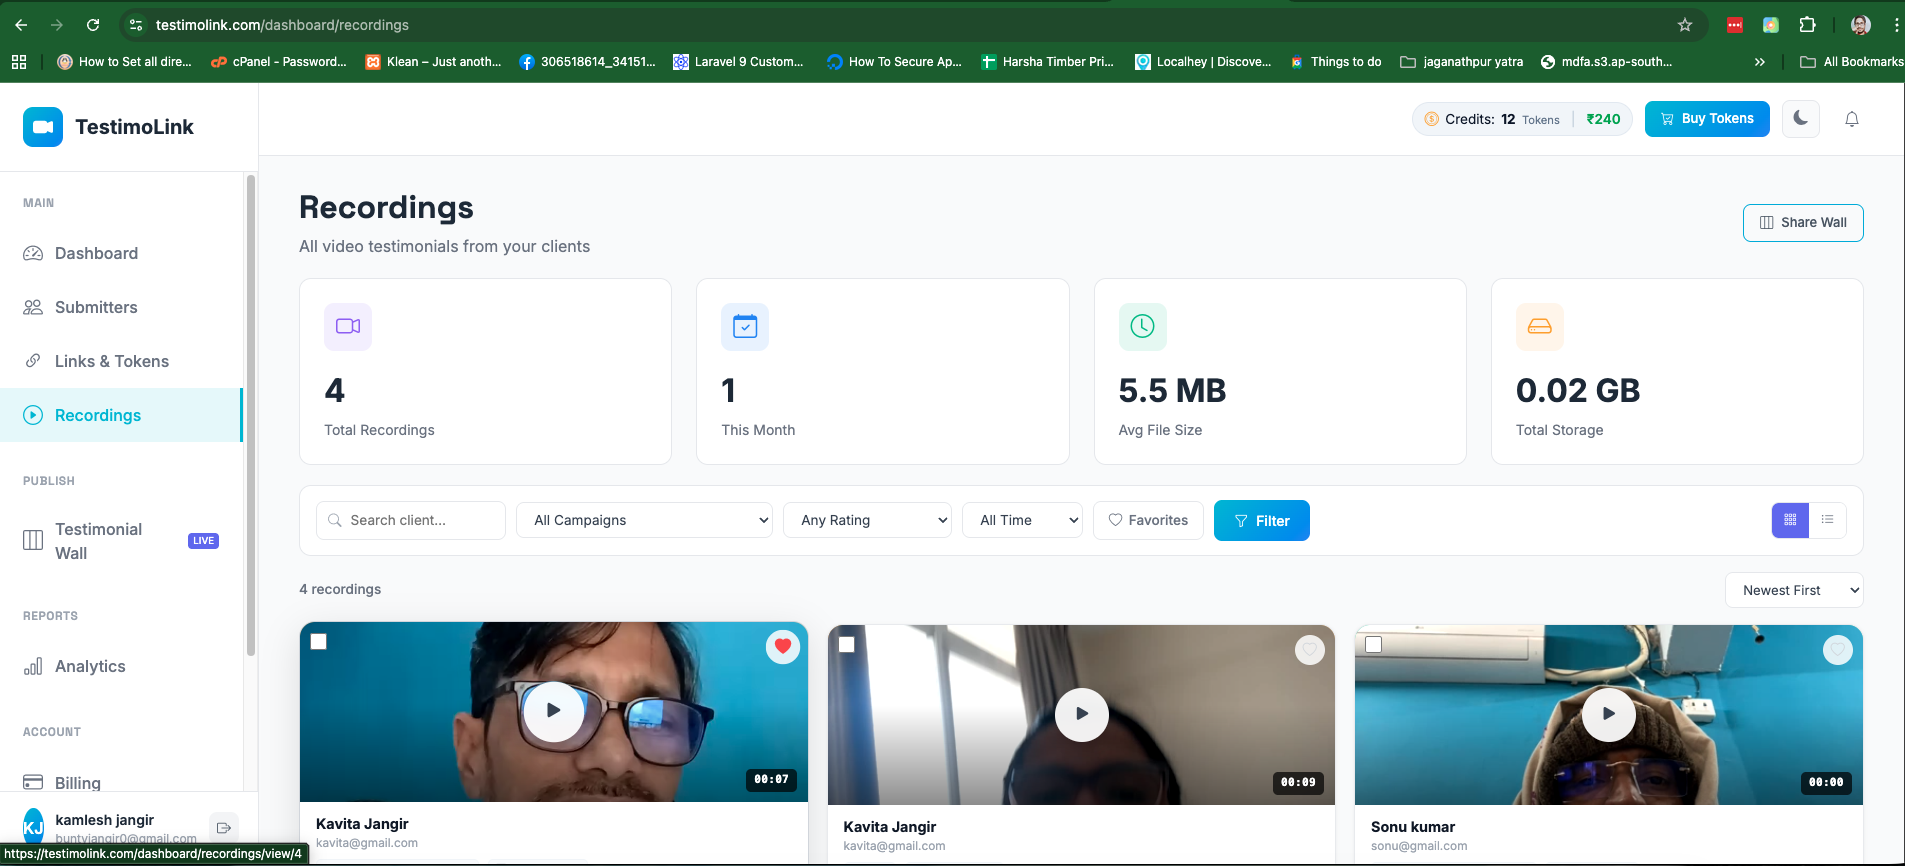
Task: Open browser extensions puzzle icon
Action: [1808, 25]
